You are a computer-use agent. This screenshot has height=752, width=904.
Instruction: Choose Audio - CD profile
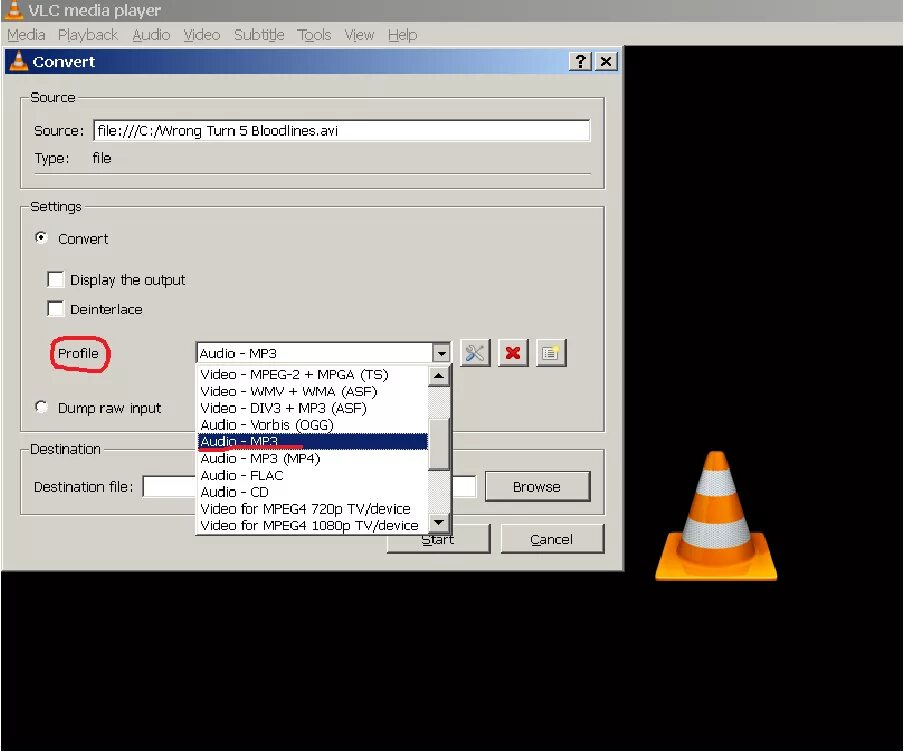[313, 492]
